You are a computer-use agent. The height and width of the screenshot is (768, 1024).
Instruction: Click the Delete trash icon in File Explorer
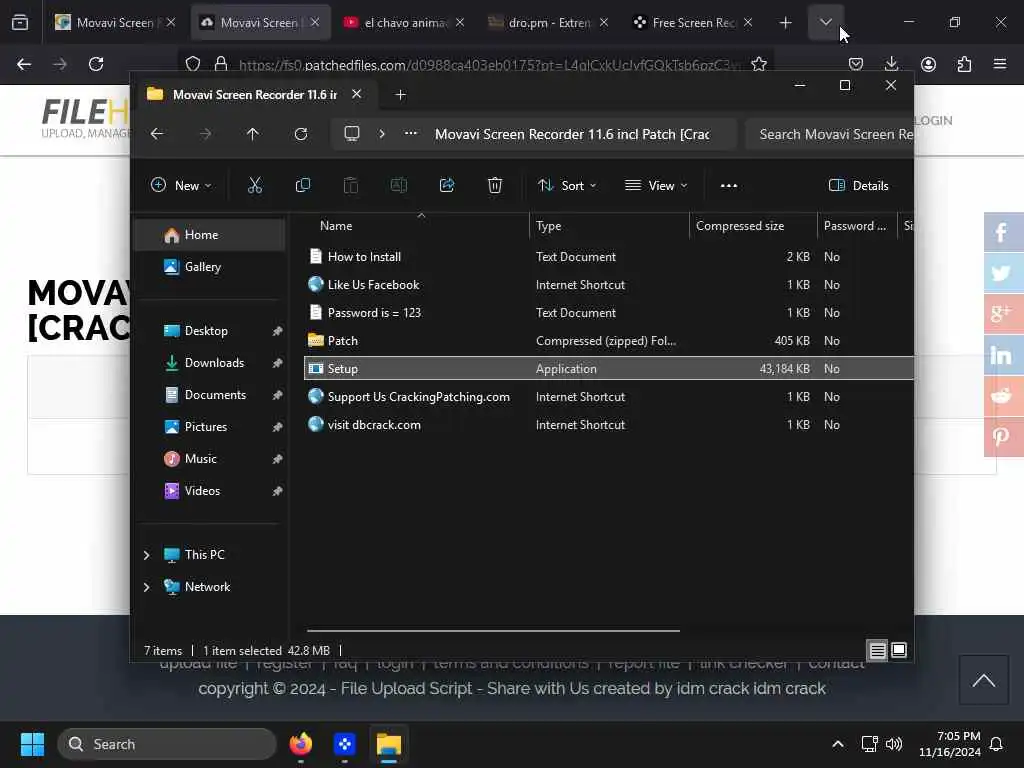pyautogui.click(x=495, y=185)
